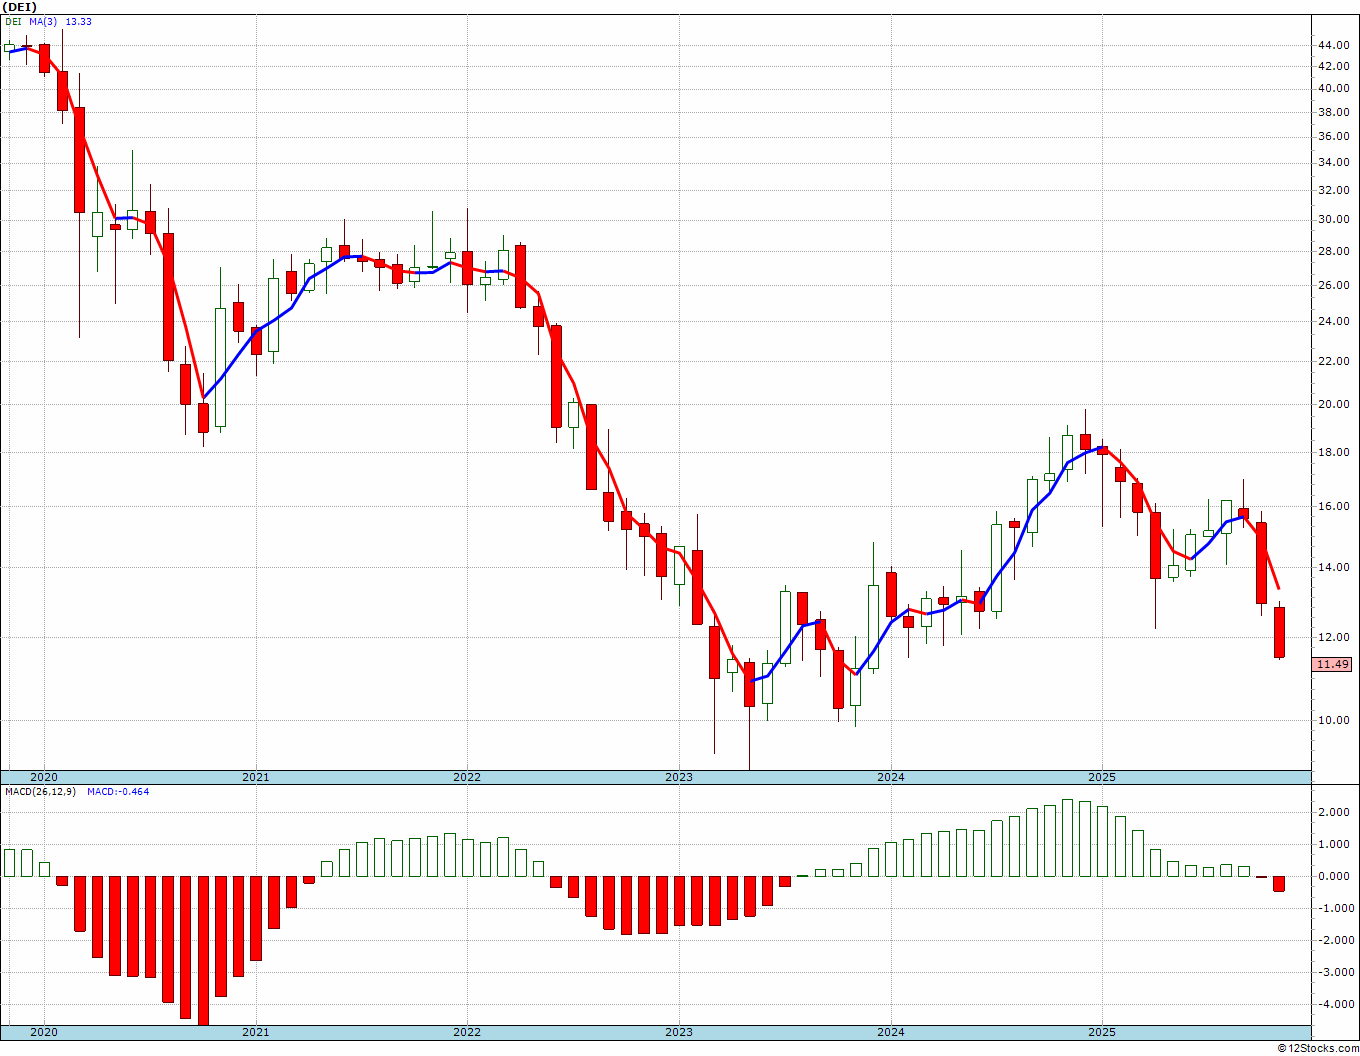Screen dimensions: 1360x1056
Task: Select the 40.00 price axis label
Action: [1332, 88]
